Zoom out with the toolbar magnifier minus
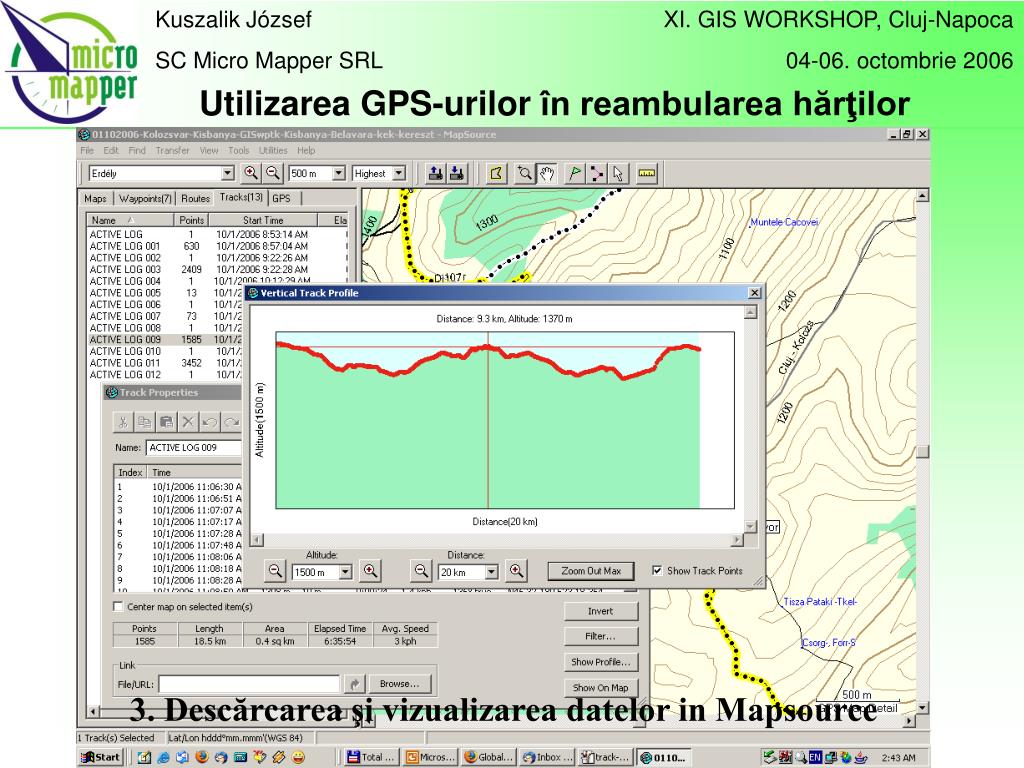 point(273,173)
